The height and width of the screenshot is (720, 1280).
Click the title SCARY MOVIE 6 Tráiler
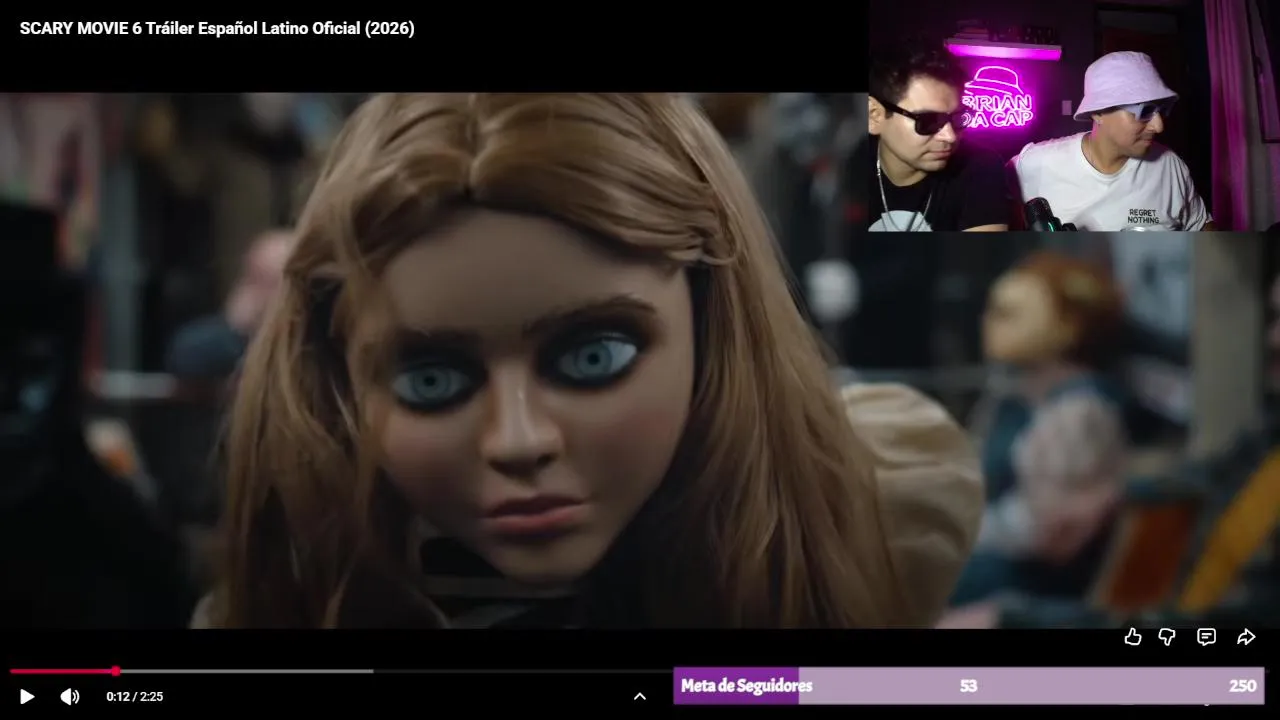pyautogui.click(x=217, y=28)
